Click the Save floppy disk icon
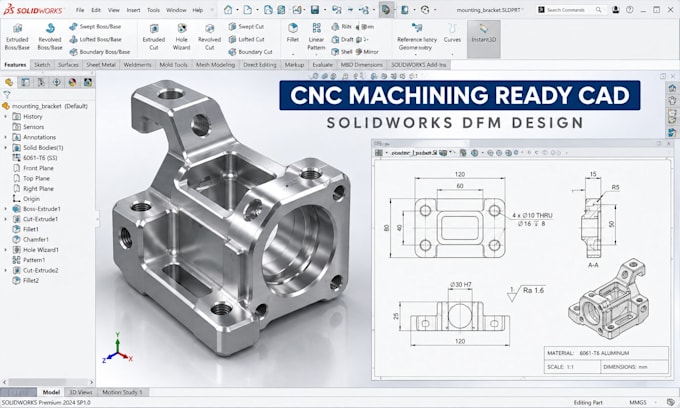Viewport: 680px width, 408px height. (x=315, y=10)
